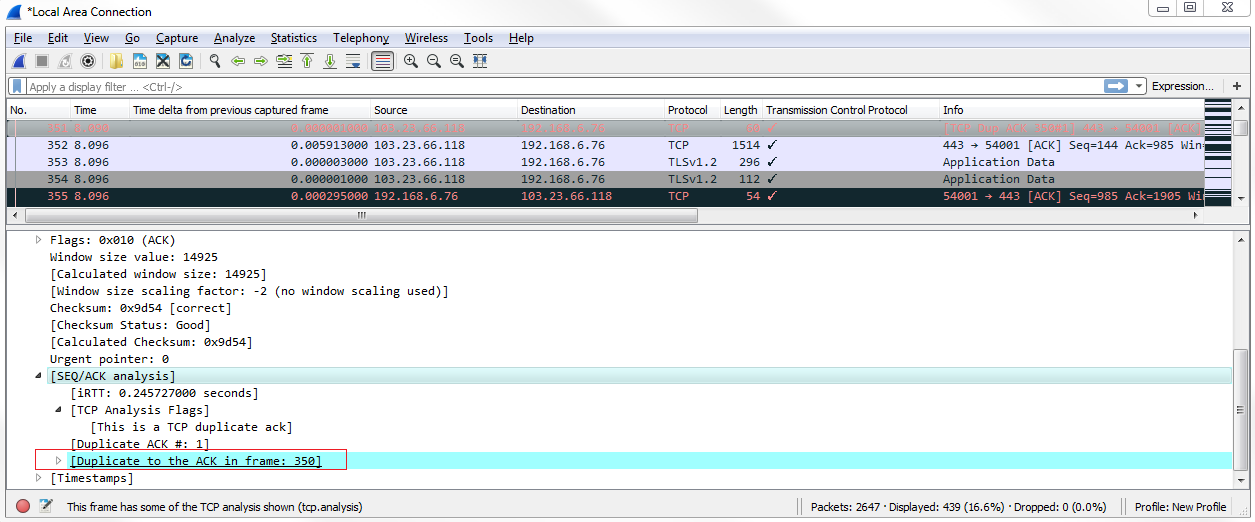The width and height of the screenshot is (1255, 522).
Task: Select Window size value: 14925 line
Action: pos(134,257)
